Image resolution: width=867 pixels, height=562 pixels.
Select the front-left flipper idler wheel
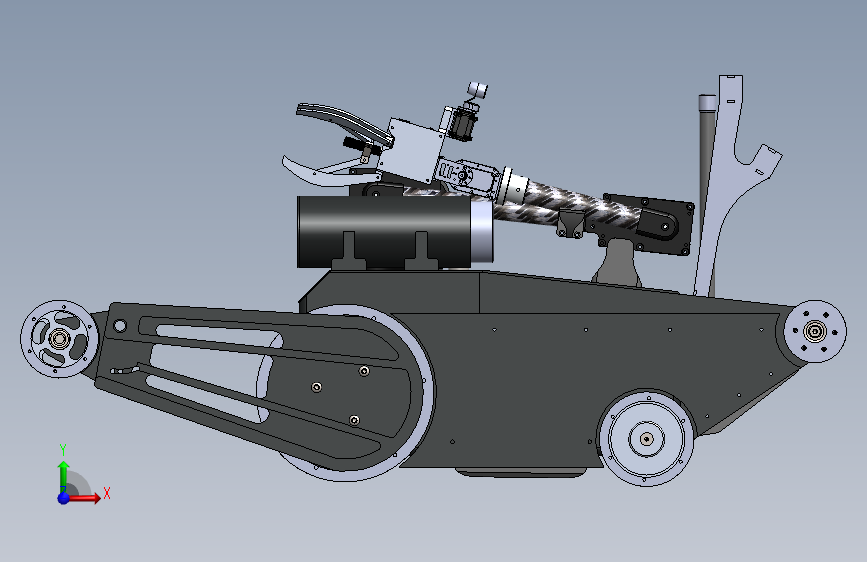coord(60,339)
